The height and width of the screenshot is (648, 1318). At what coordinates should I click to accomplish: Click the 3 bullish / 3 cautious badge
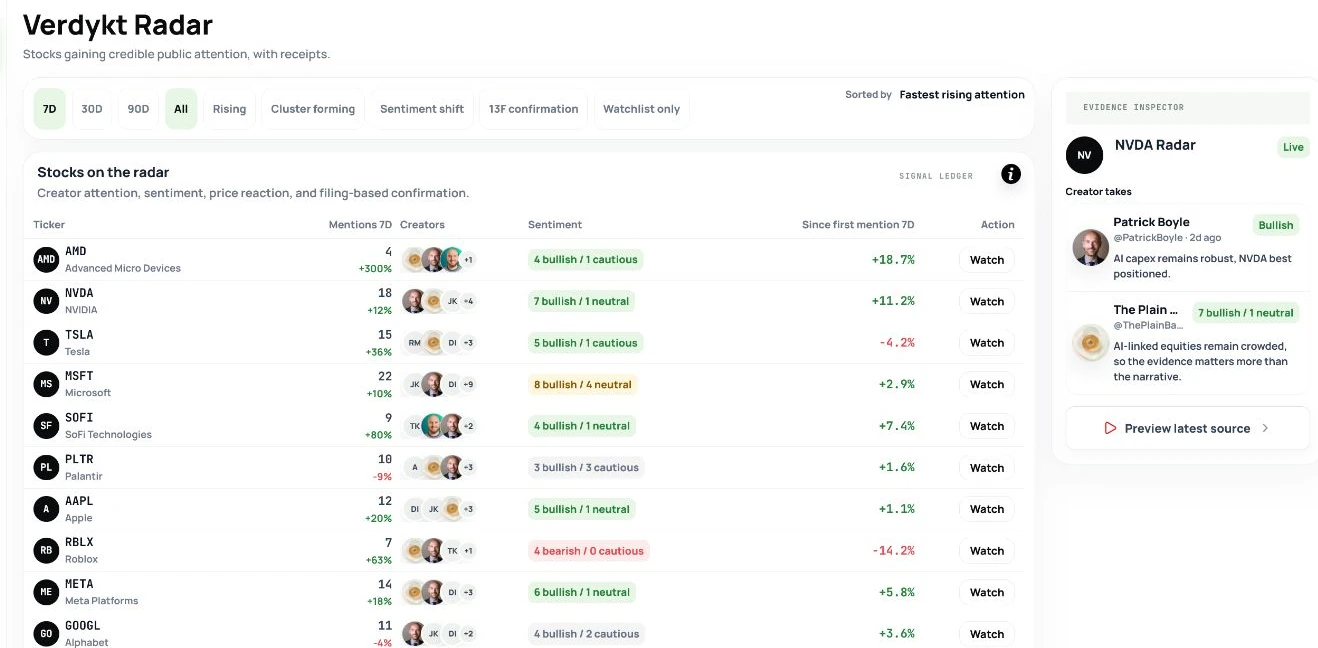585,468
